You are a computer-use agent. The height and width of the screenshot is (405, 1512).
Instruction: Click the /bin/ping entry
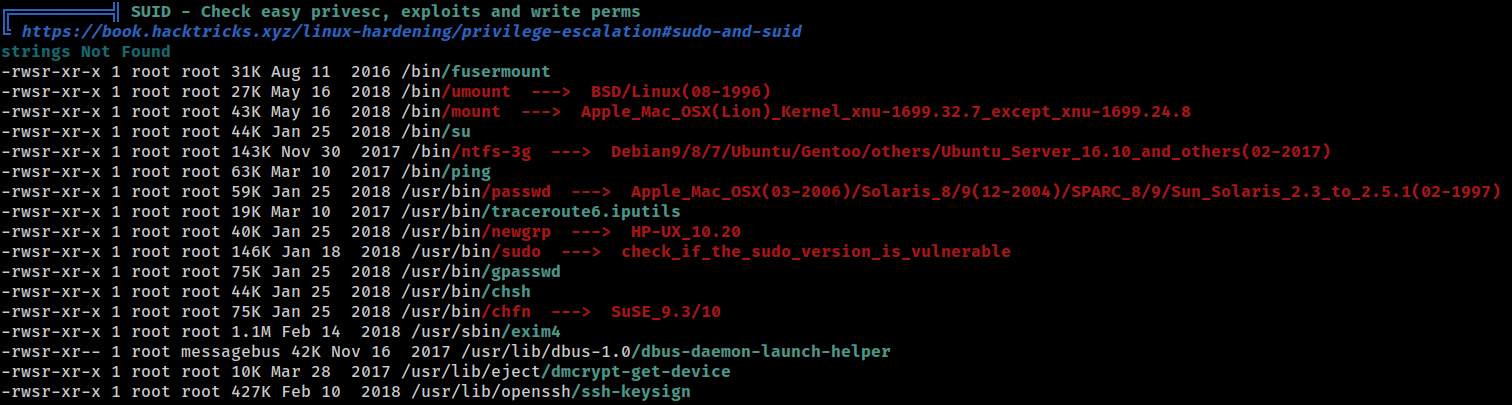[x=446, y=171]
